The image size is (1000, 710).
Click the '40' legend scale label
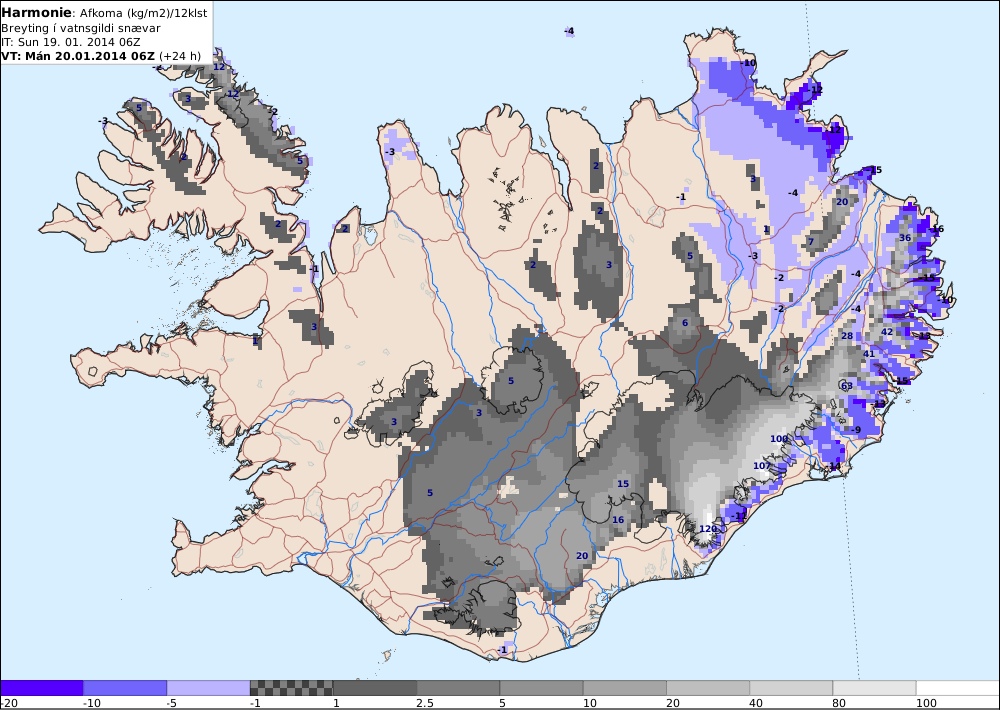[x=757, y=703]
